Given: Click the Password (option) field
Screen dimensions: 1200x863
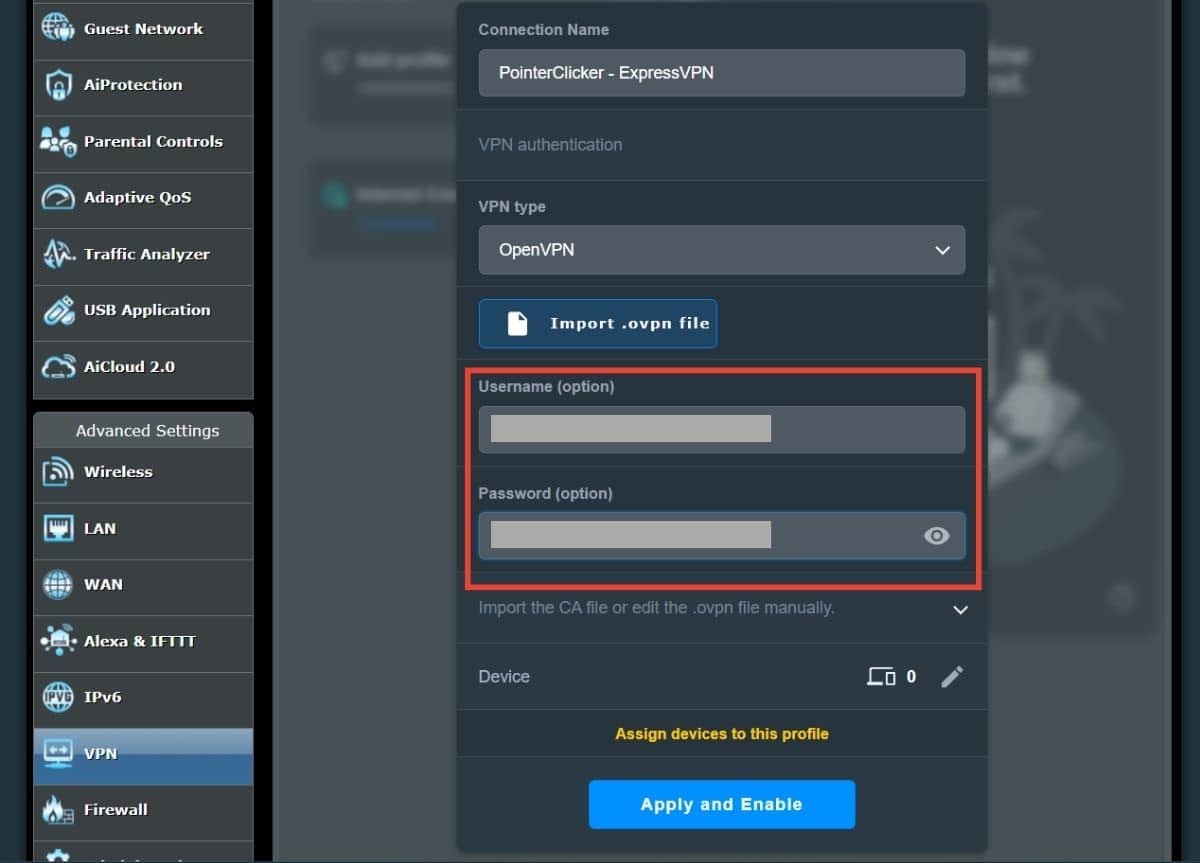Looking at the screenshot, I should click(x=722, y=536).
